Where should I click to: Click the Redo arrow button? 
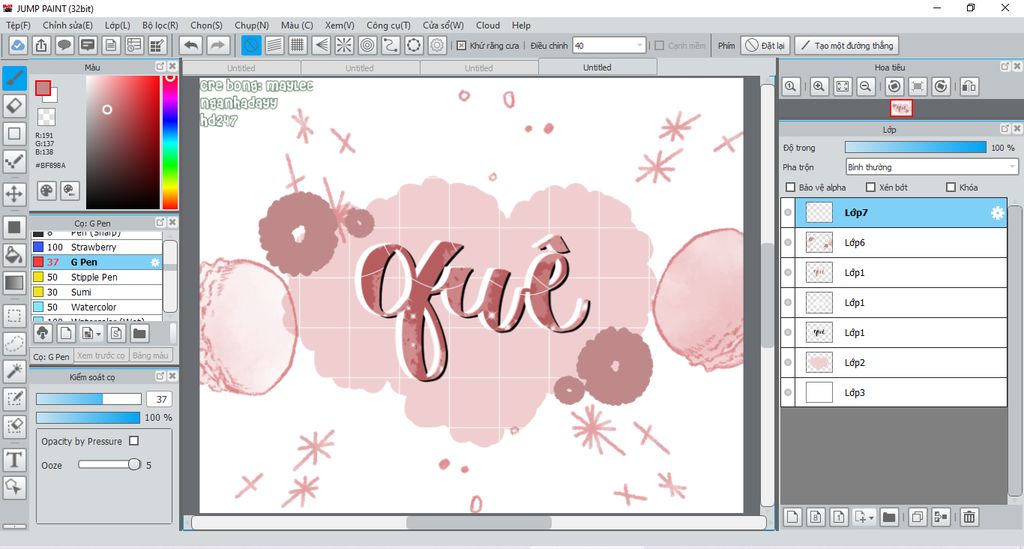(x=218, y=46)
